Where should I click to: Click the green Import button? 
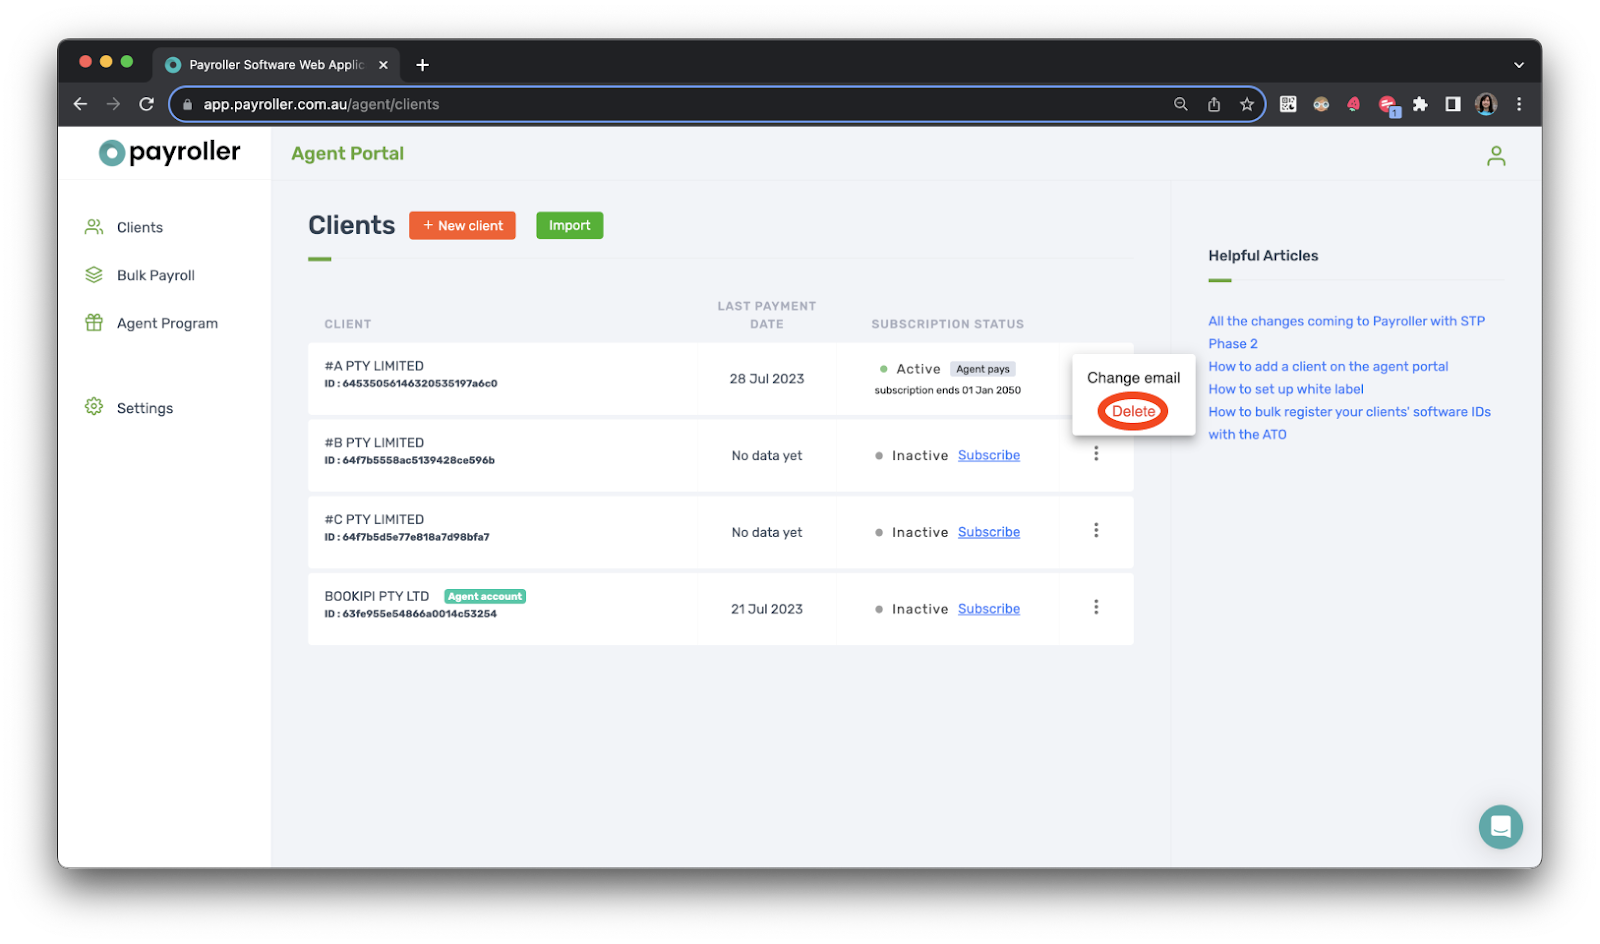(569, 226)
